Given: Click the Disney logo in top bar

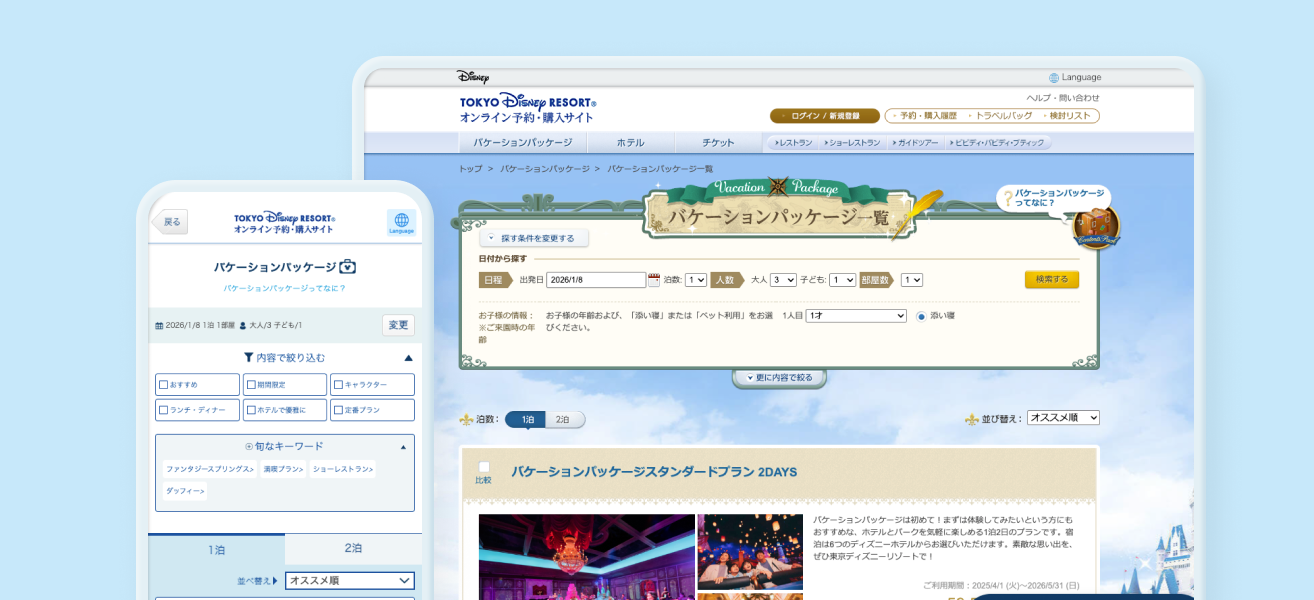Looking at the screenshot, I should coord(473,77).
